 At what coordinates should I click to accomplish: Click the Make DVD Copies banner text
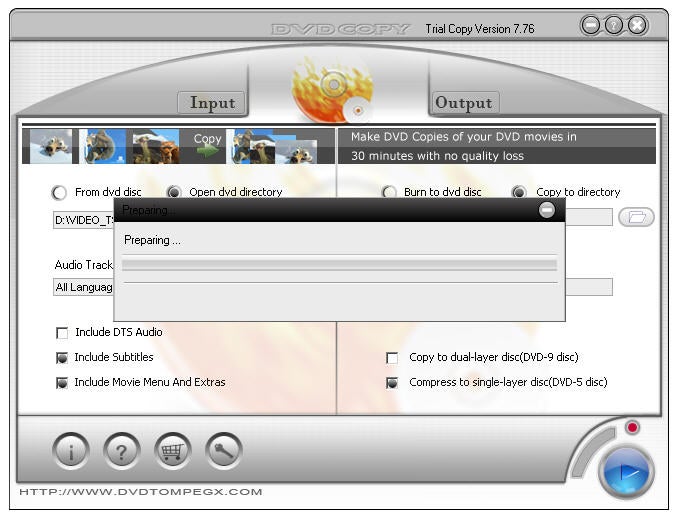[x=464, y=137]
